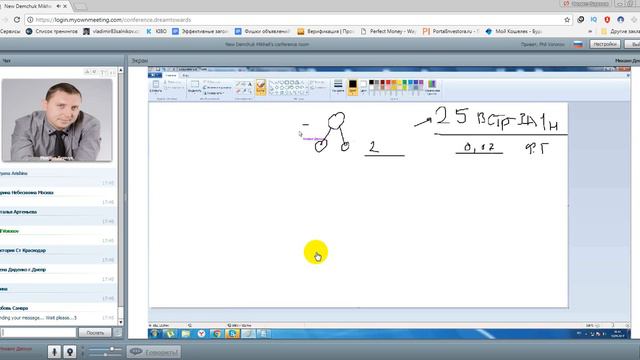Open Chrome from the shared taskbar
This screenshot has height=360, width=640.
tap(217, 333)
